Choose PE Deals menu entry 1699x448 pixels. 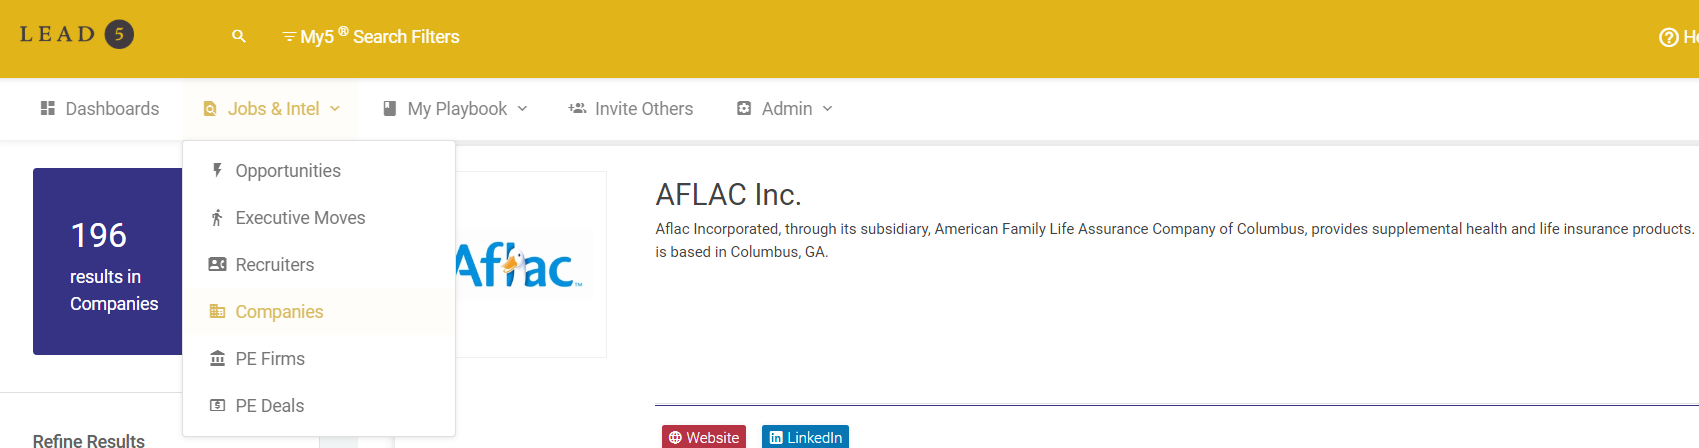269,406
